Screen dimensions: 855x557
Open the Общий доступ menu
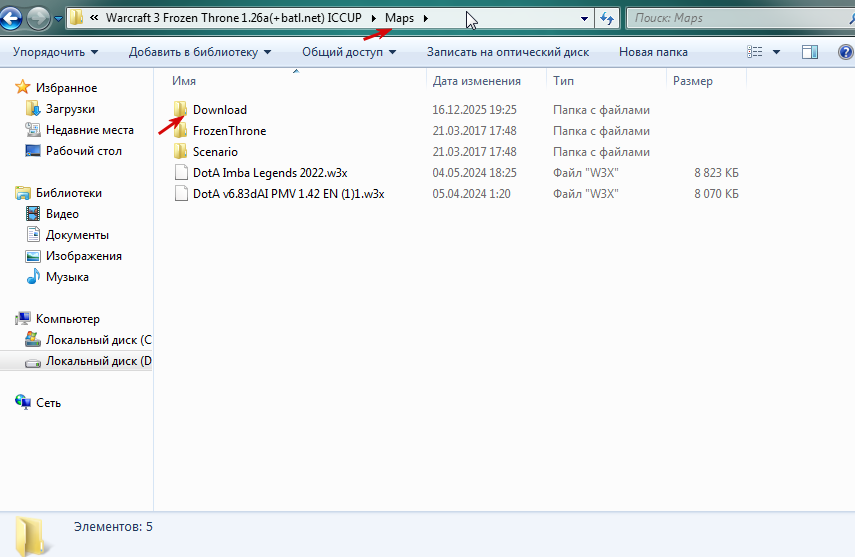(x=349, y=52)
